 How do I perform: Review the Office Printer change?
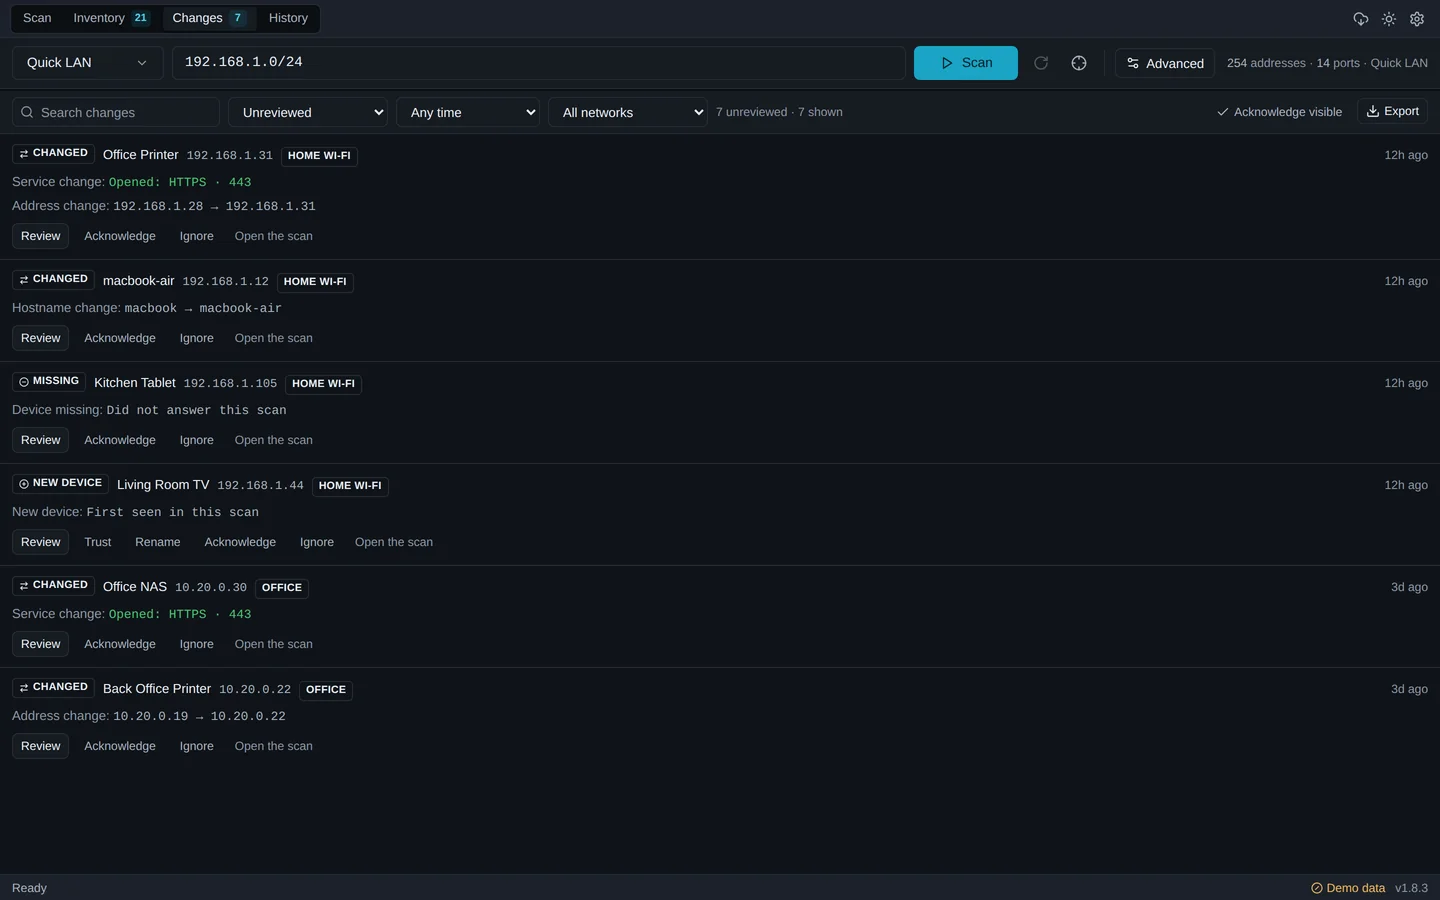[41, 236]
